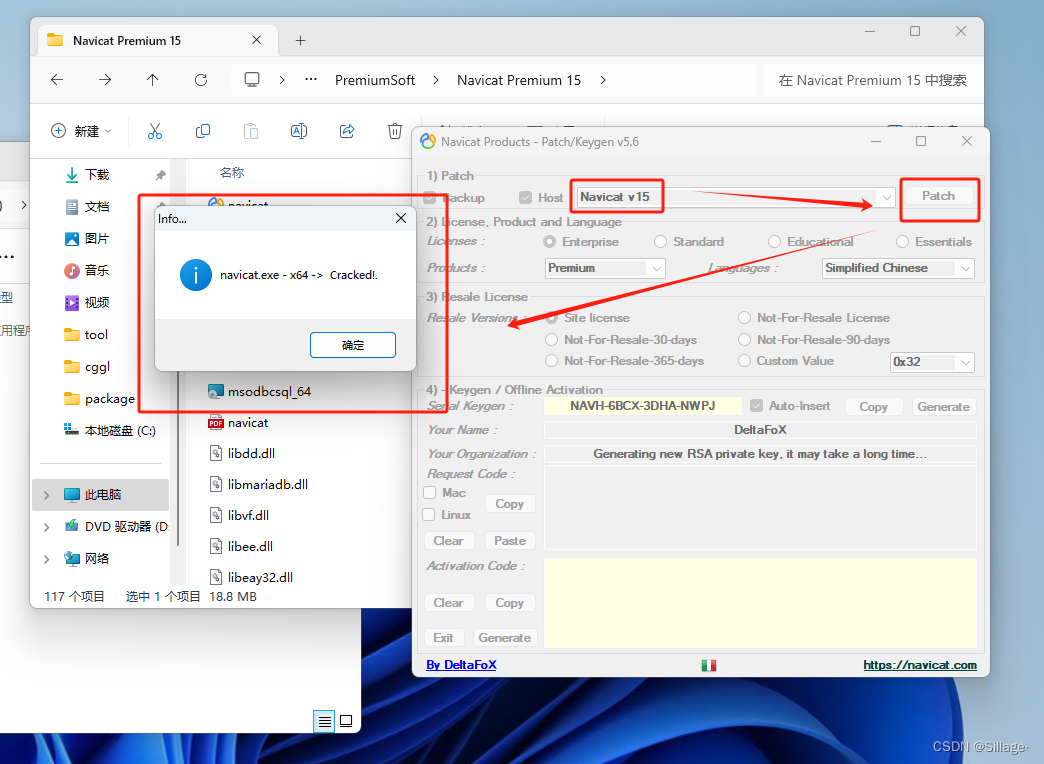Open the 视频 Videos quick access folder
Image resolution: width=1044 pixels, height=764 pixels.
click(x=87, y=302)
